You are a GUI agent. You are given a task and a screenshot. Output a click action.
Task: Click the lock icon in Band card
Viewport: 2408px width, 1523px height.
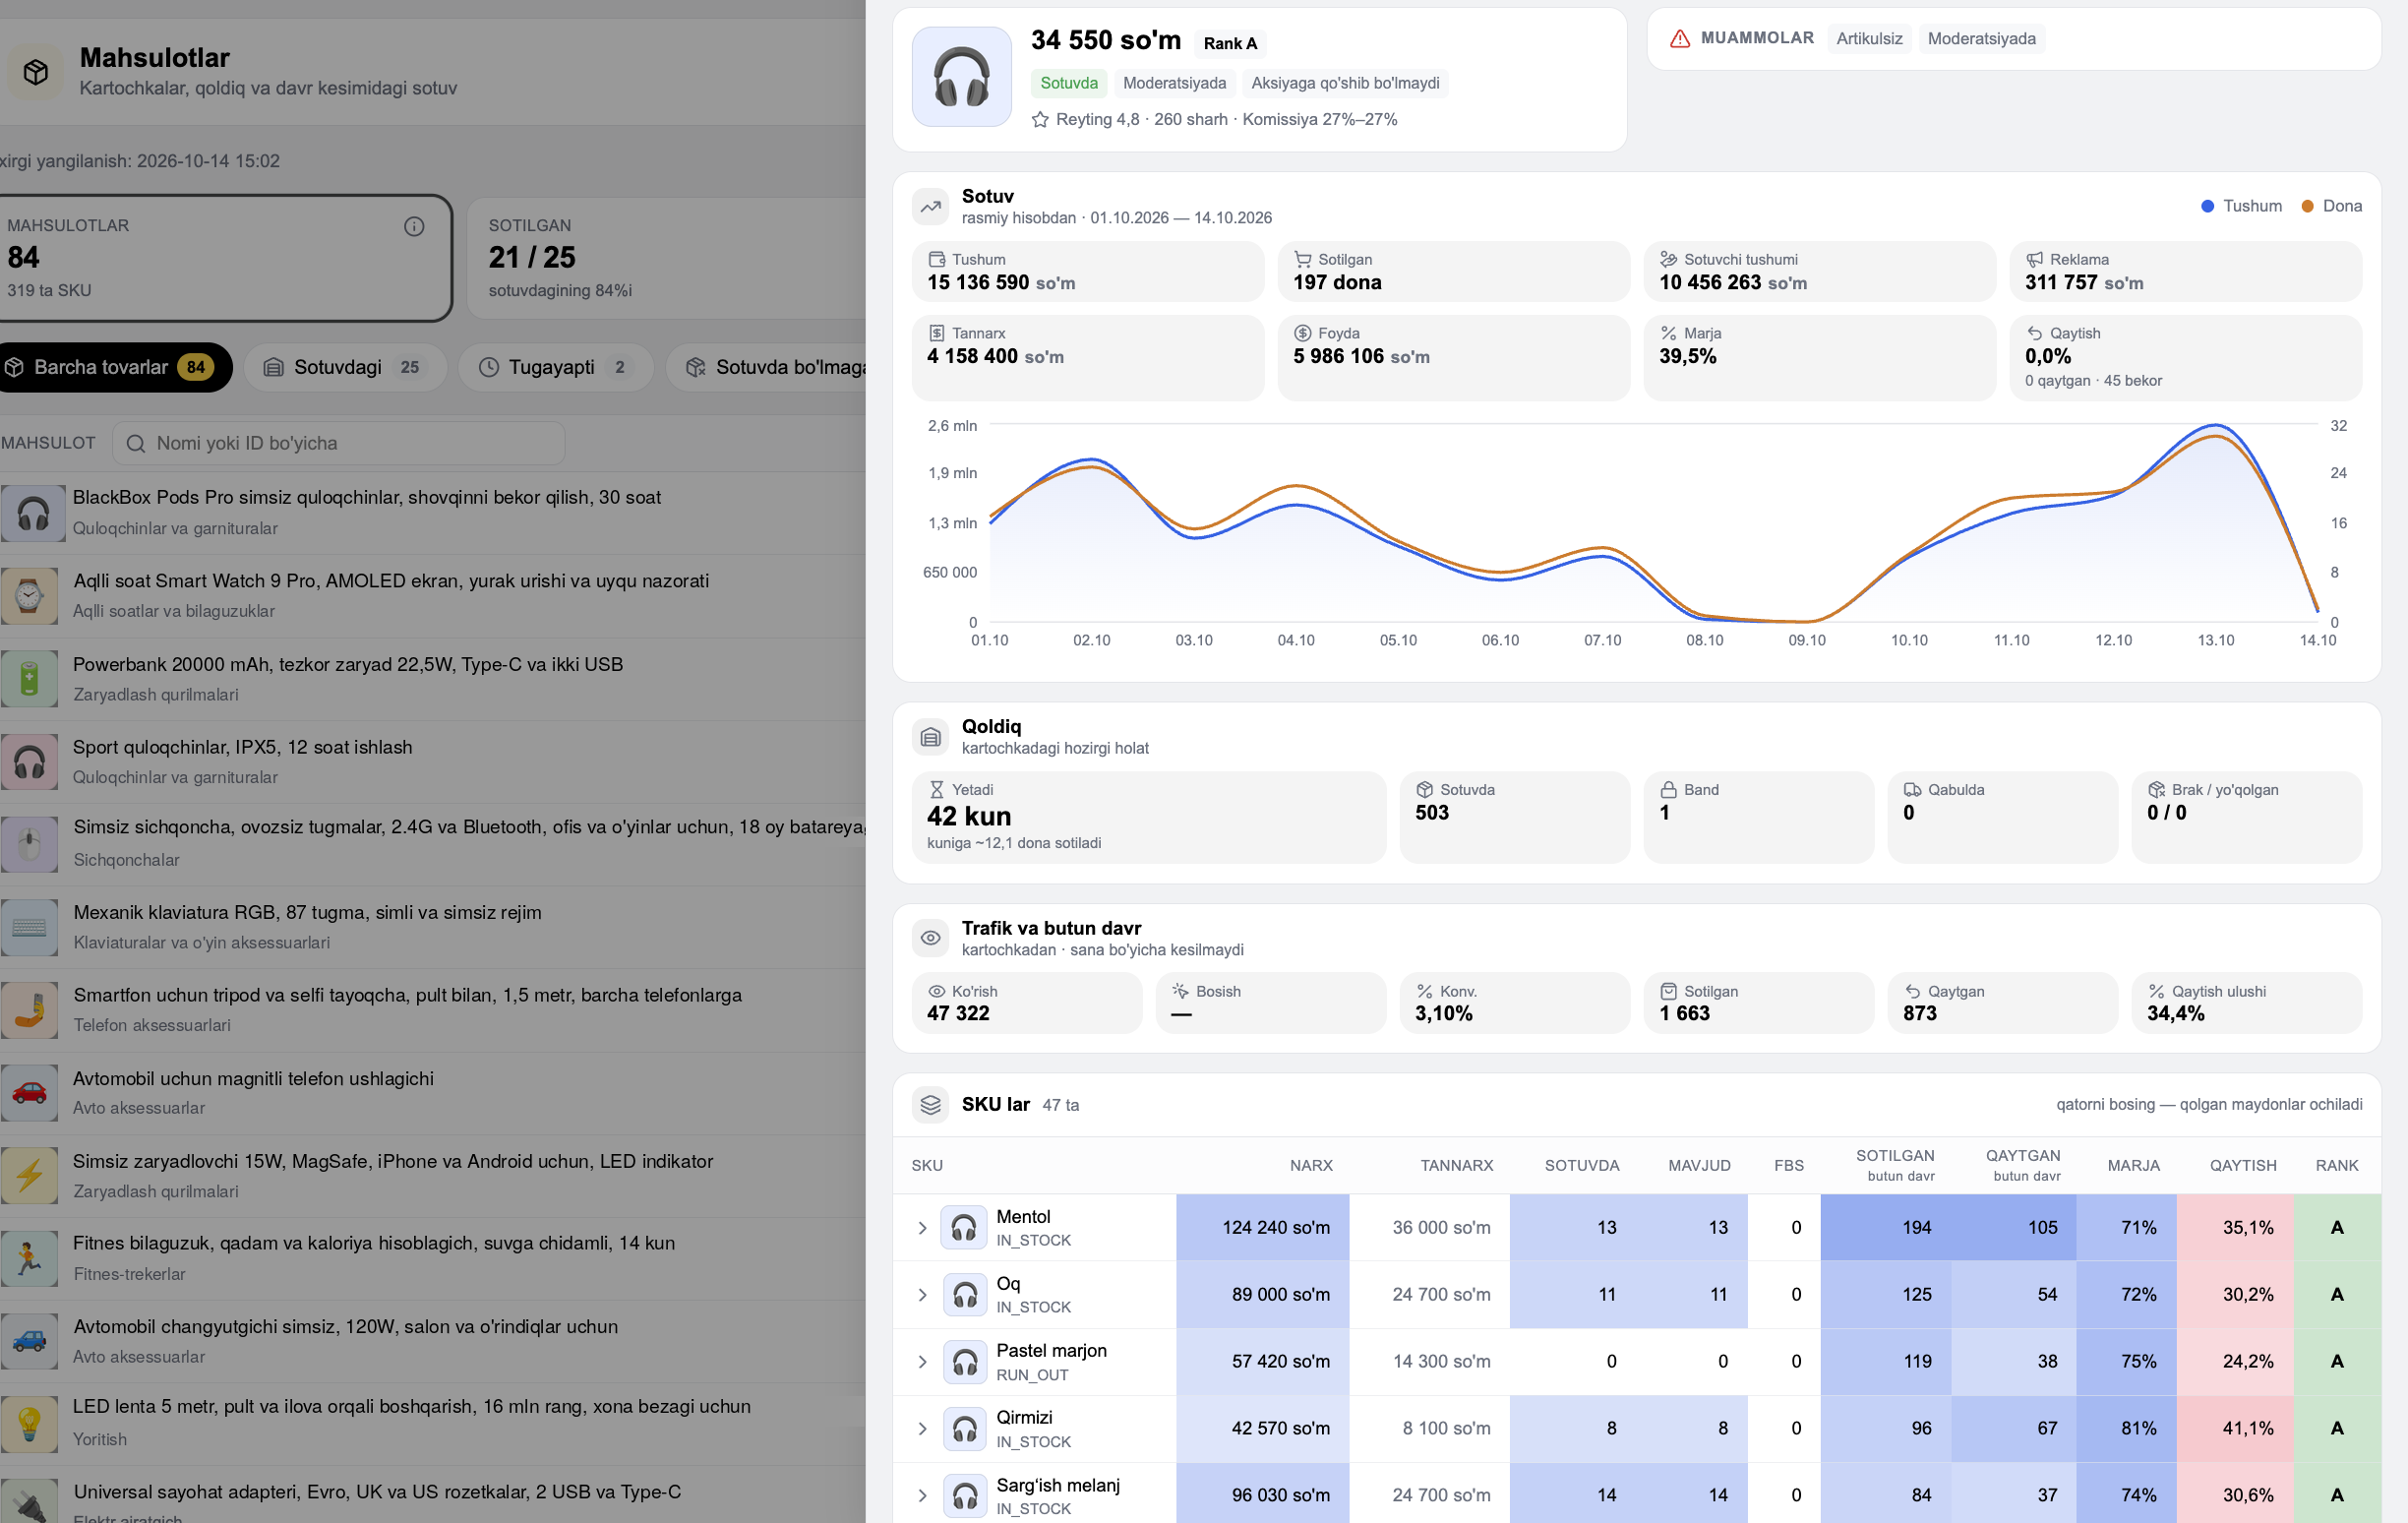[1669, 790]
